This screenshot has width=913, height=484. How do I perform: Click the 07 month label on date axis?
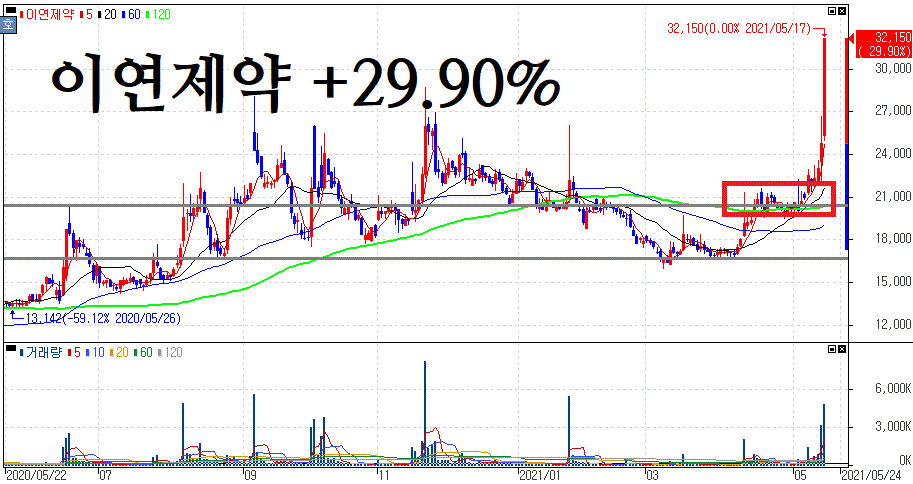pos(105,475)
